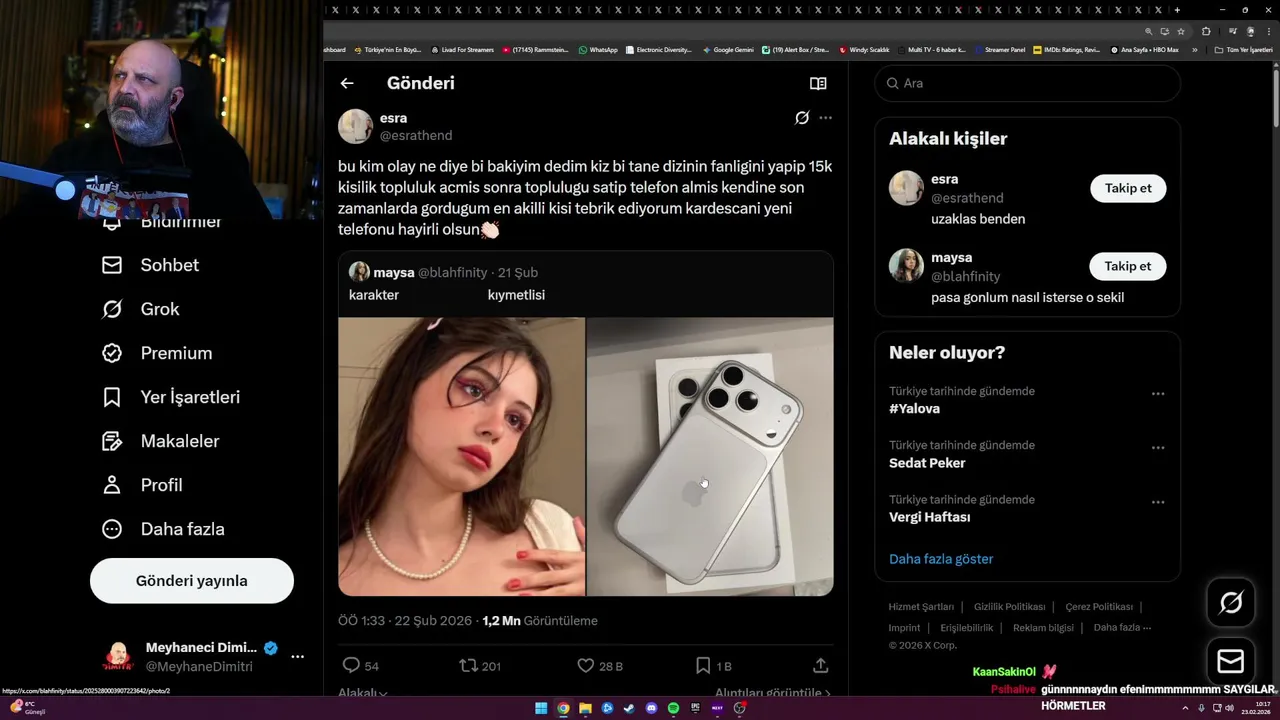
Task: Click the search box labeled Ara
Action: pos(1028,83)
